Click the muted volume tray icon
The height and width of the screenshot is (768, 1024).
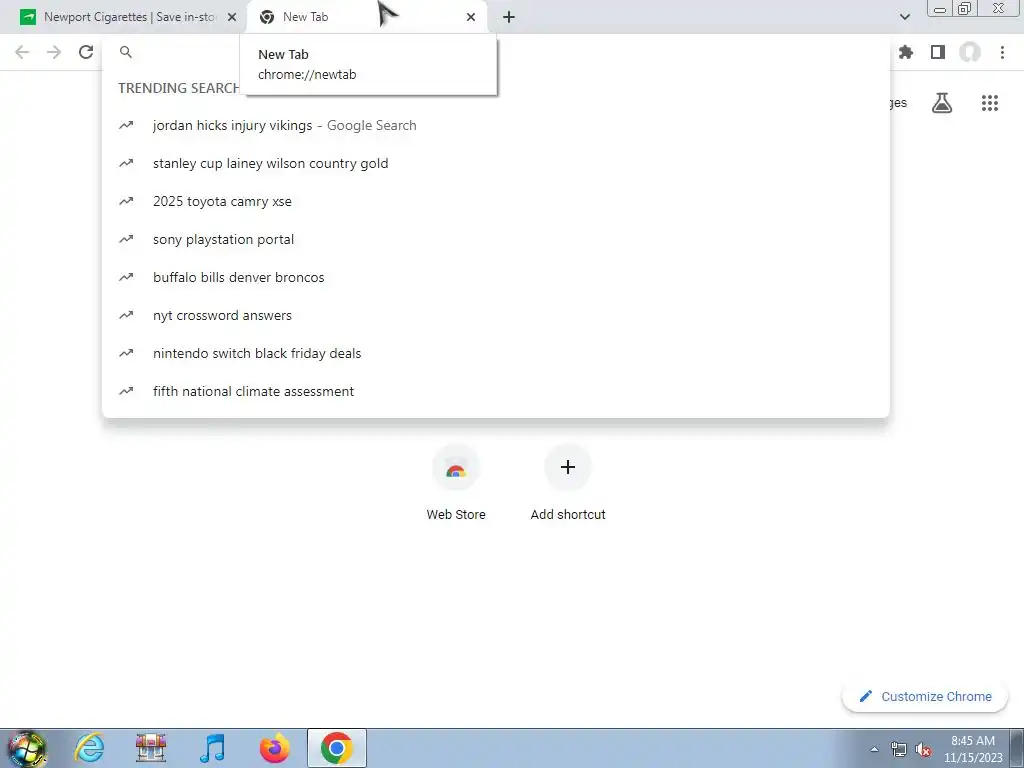(x=923, y=750)
